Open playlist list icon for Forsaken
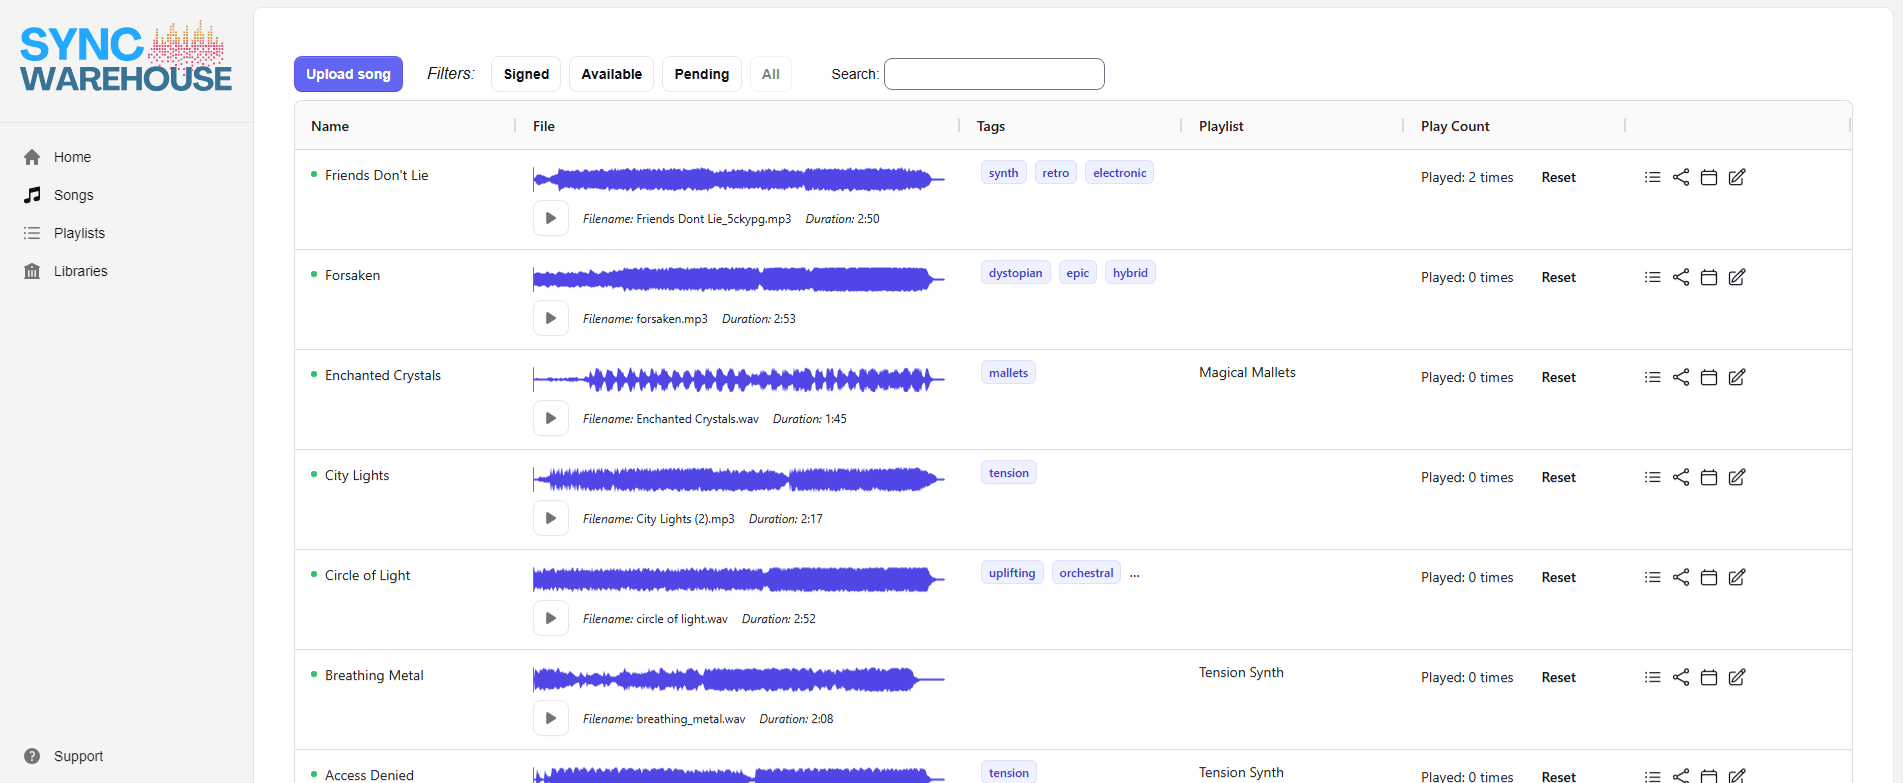 pos(1652,277)
